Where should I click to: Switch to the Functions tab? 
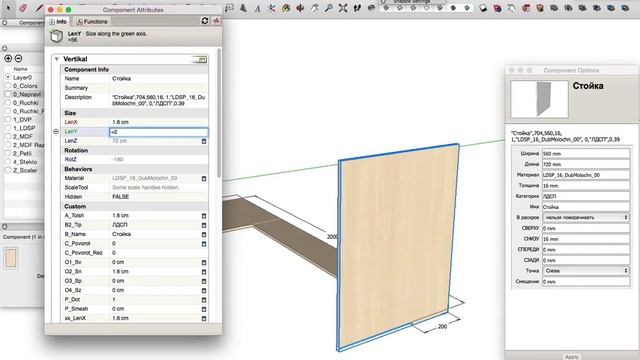tap(92, 22)
